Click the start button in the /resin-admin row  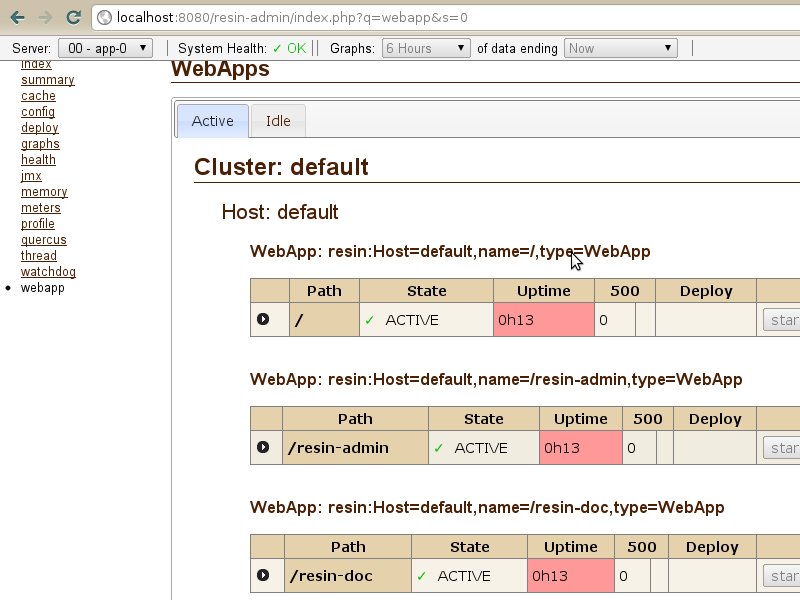click(781, 448)
